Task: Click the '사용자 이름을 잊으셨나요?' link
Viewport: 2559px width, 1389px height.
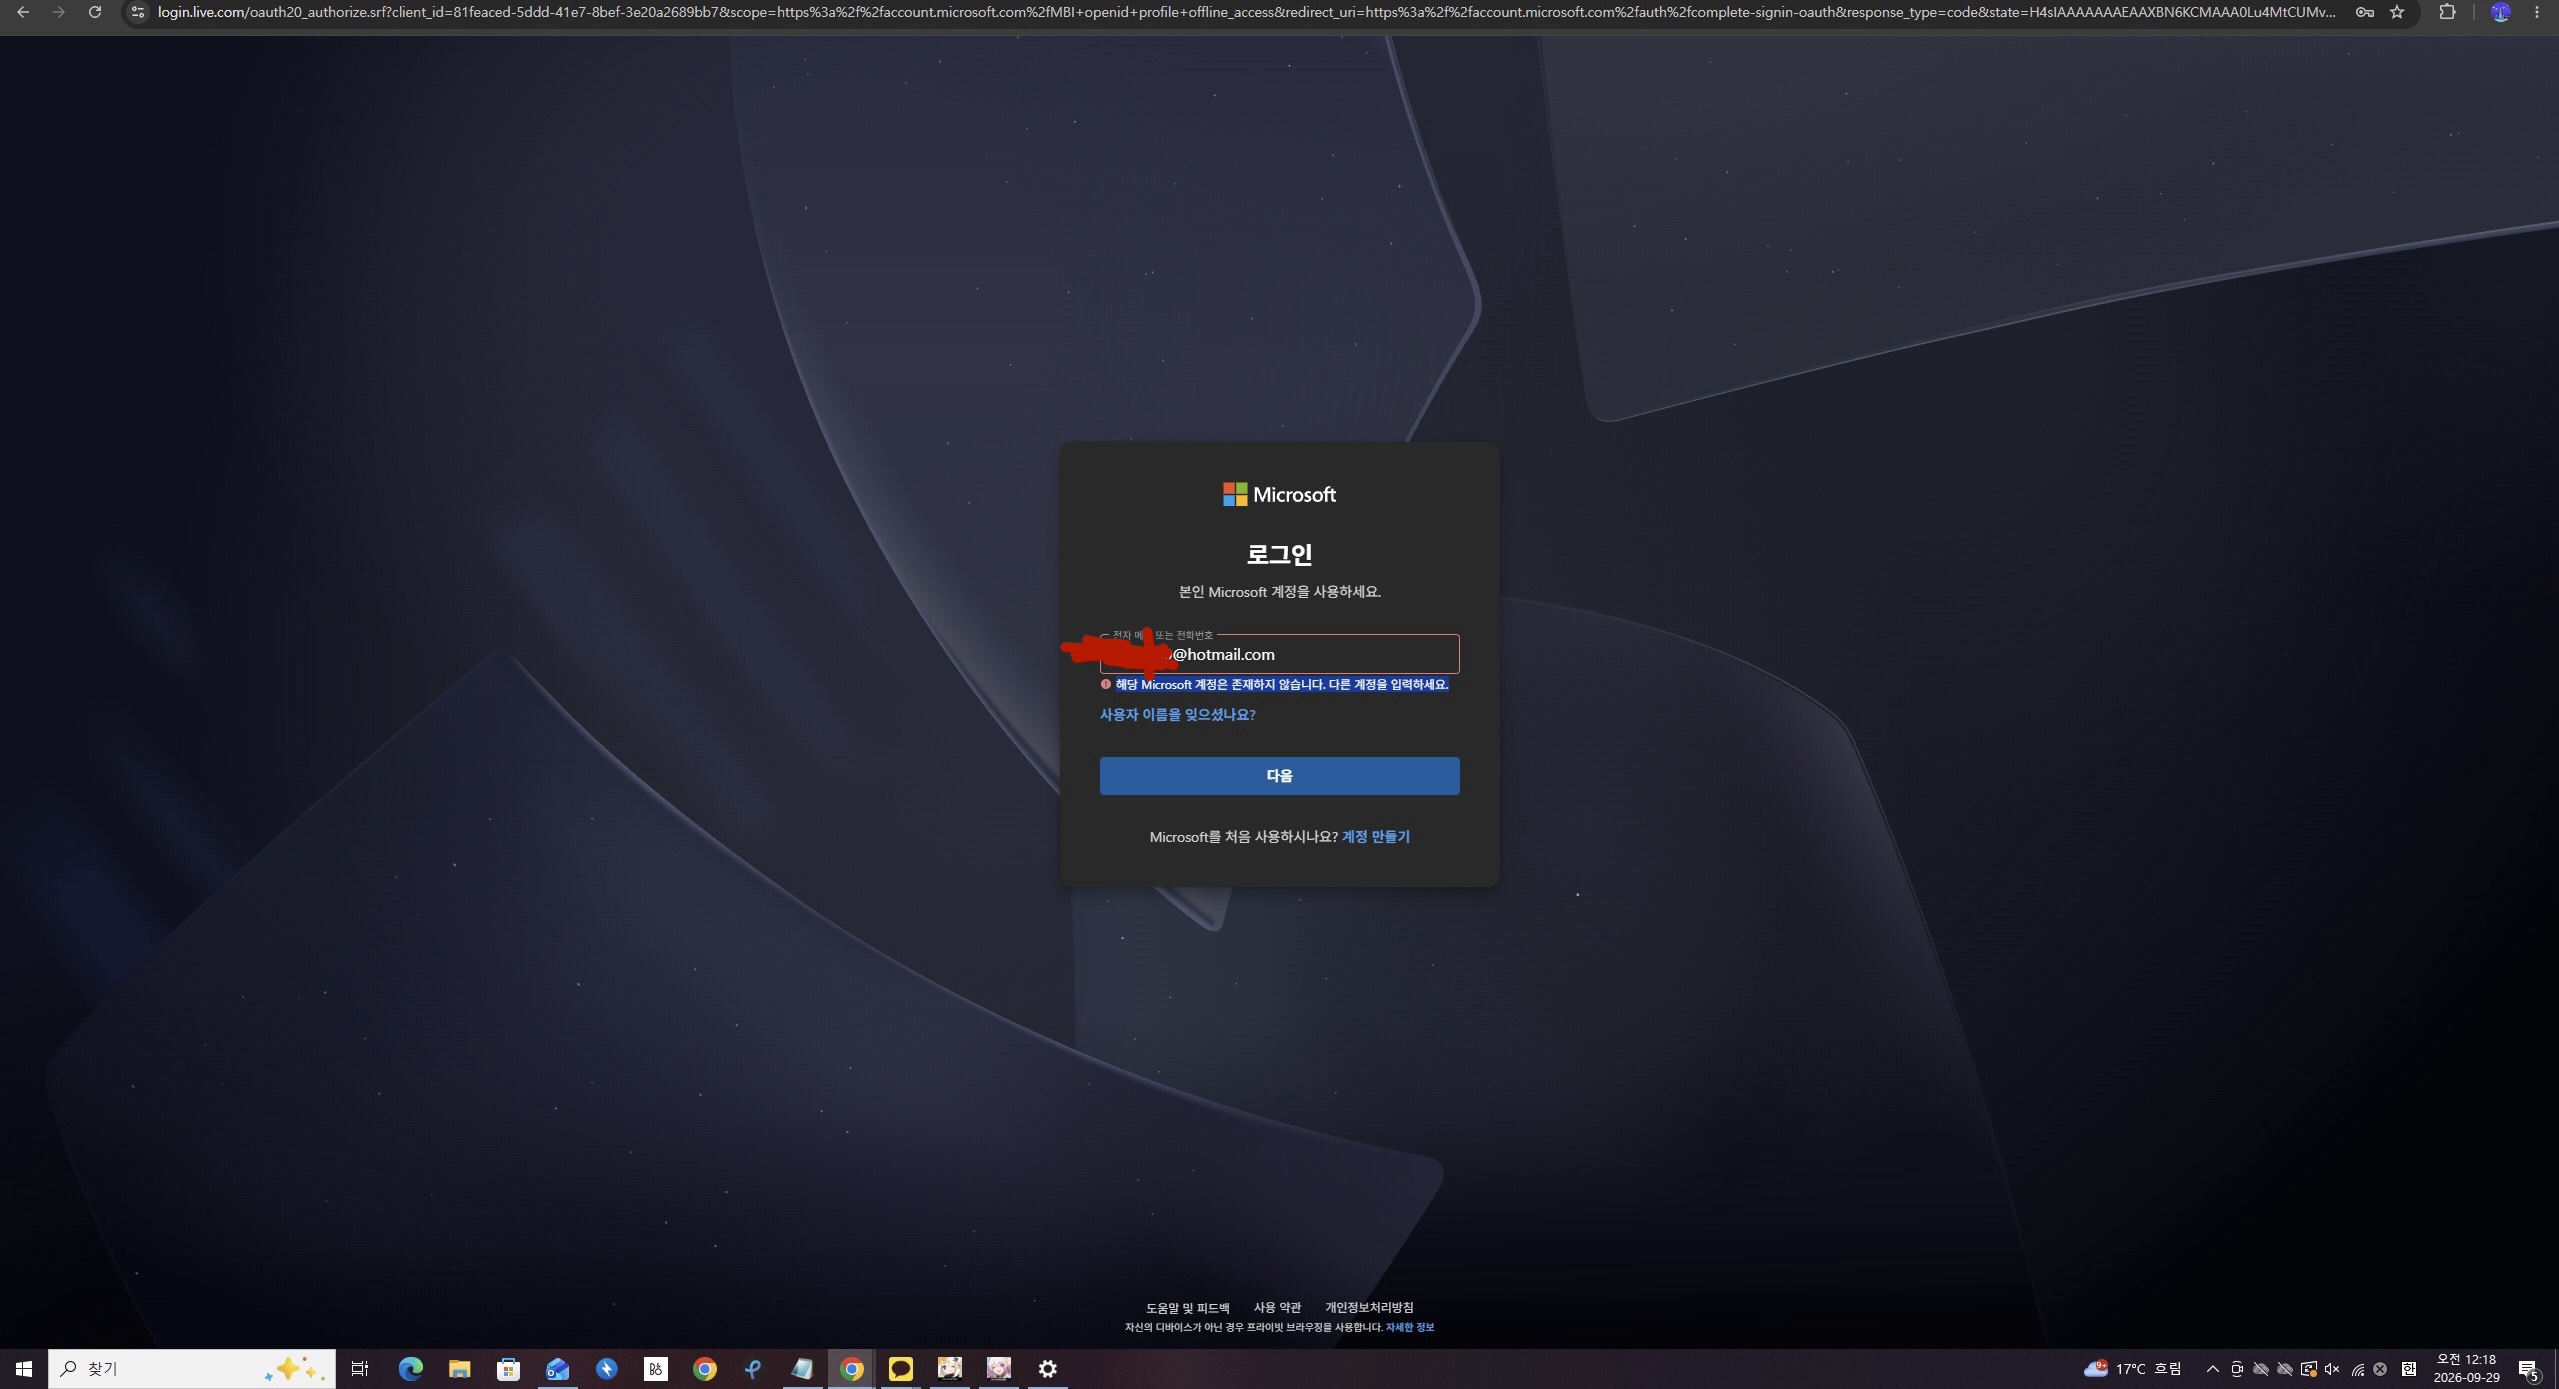Action: [1177, 714]
